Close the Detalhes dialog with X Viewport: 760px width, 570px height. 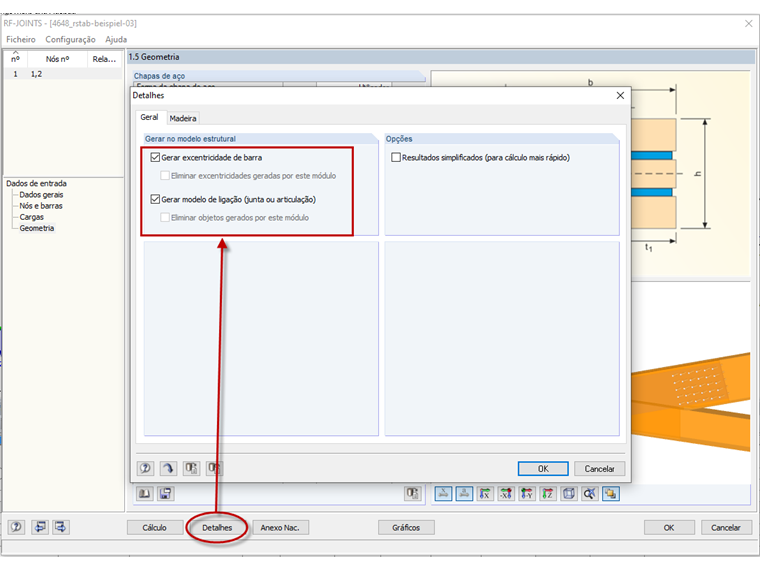[620, 95]
